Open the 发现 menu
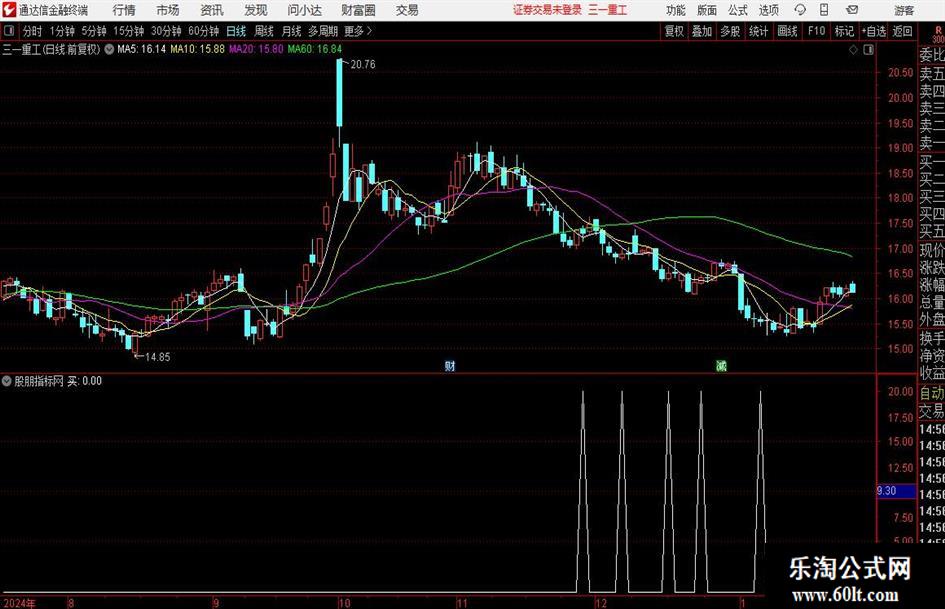The image size is (945, 609). point(256,10)
